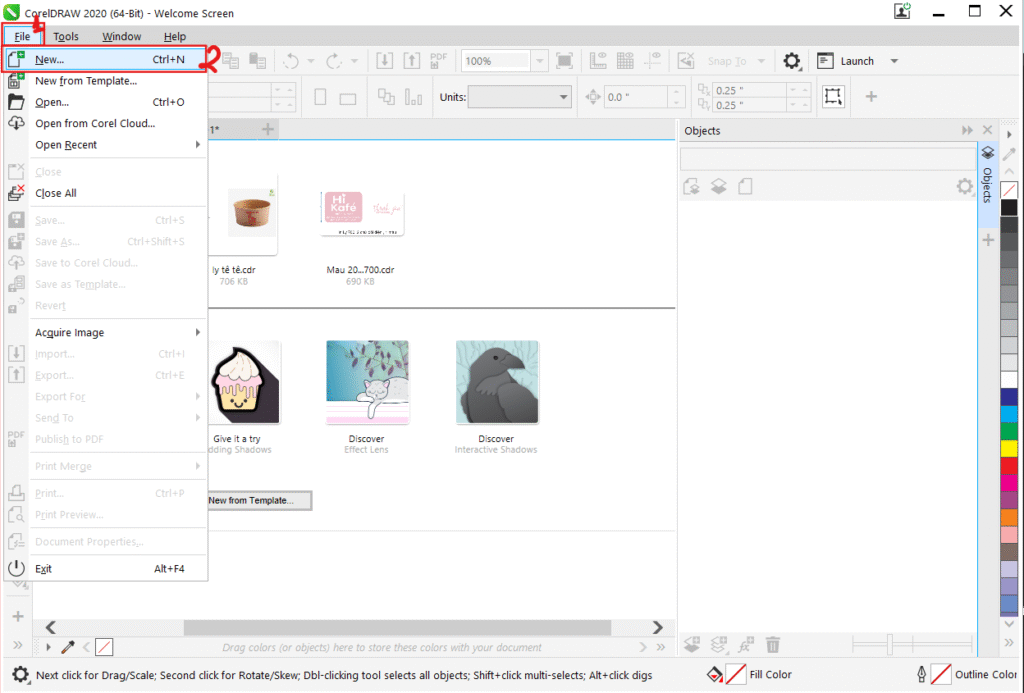The width and height of the screenshot is (1024, 693).
Task: Click the page icon in the Objects docker toolbar
Action: coord(745,187)
